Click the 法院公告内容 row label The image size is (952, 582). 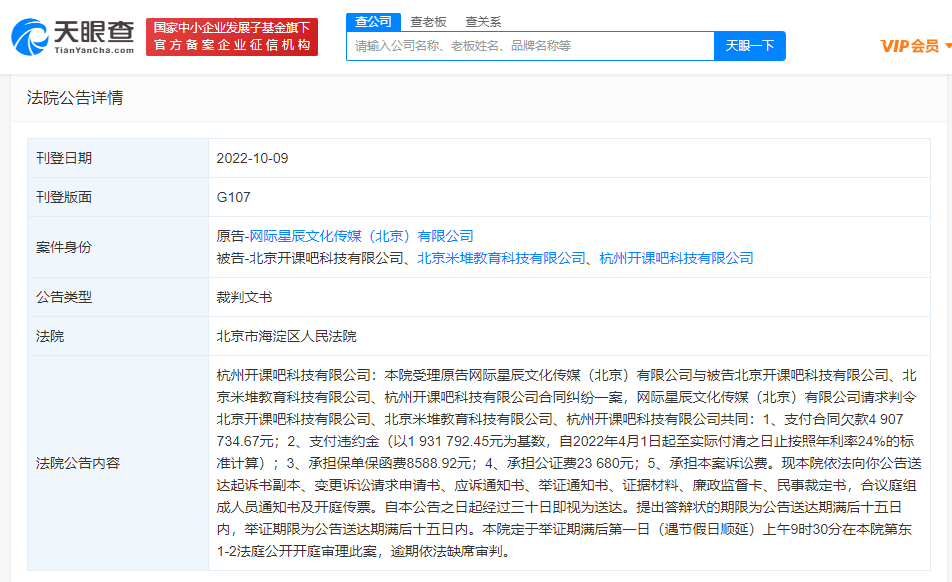78,463
